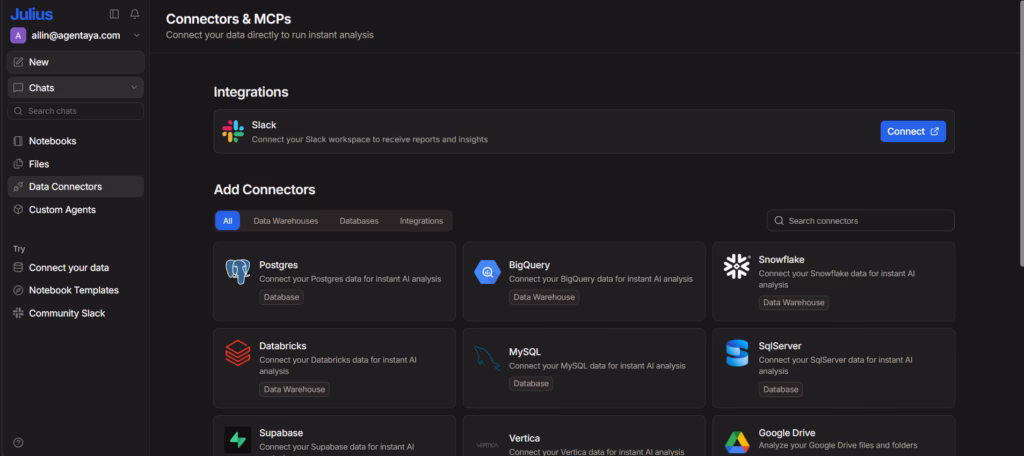Click Connect button for Slack
The width and height of the screenshot is (1024, 456).
click(x=913, y=131)
